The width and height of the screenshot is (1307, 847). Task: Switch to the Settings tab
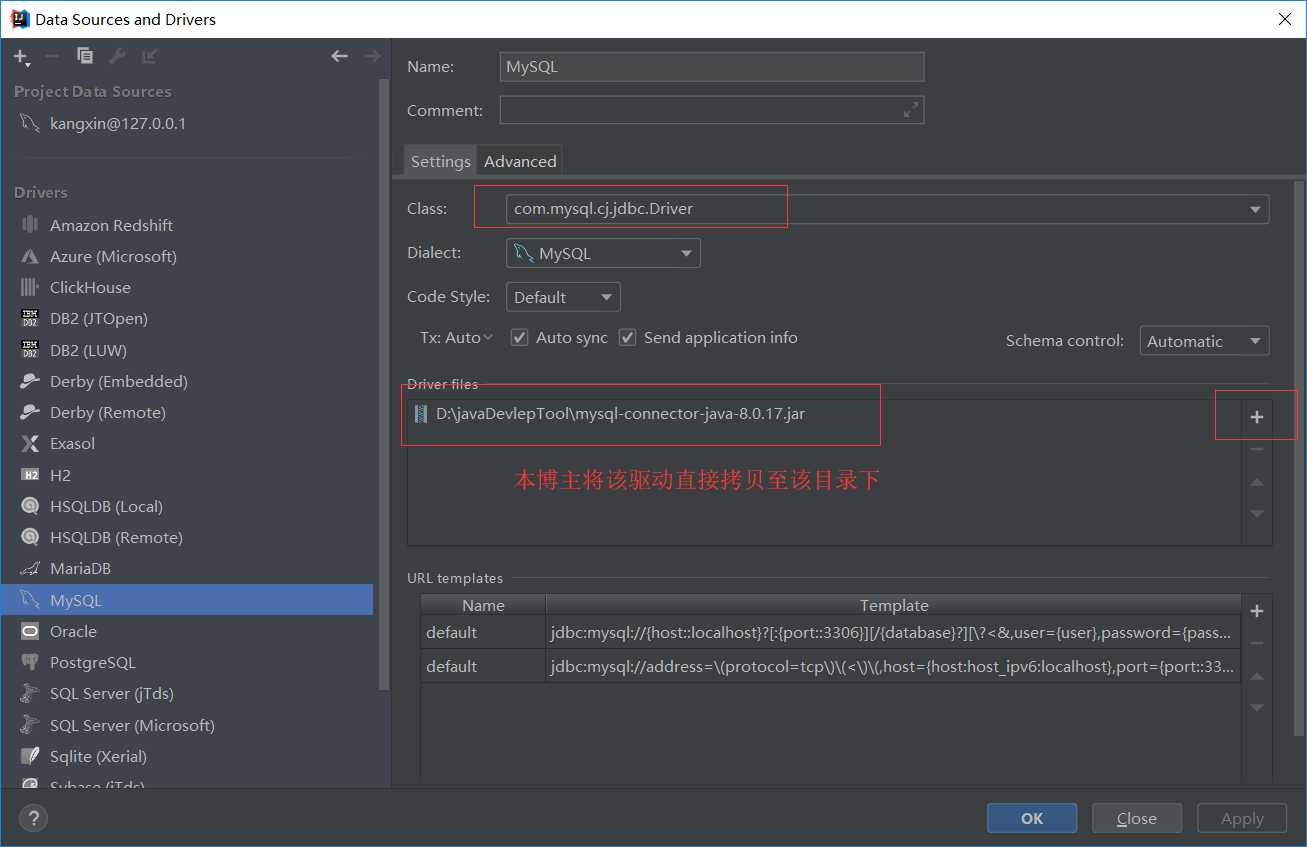[x=440, y=161]
